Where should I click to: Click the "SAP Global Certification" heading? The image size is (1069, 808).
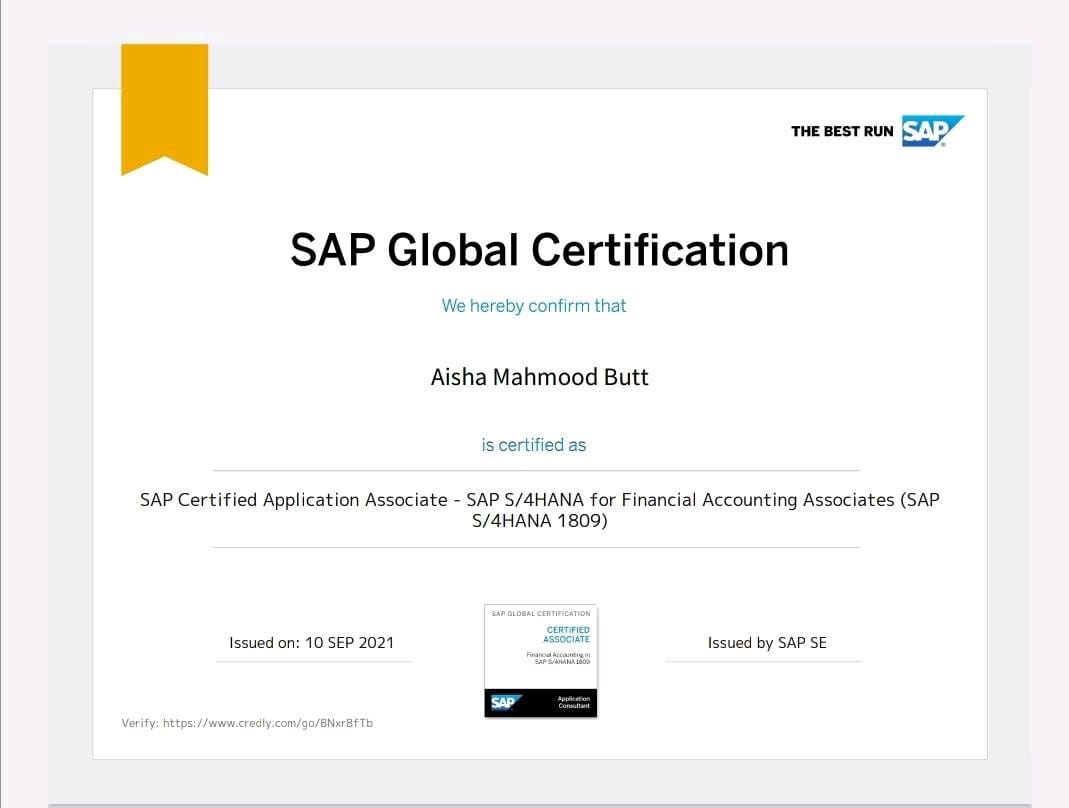(539, 250)
